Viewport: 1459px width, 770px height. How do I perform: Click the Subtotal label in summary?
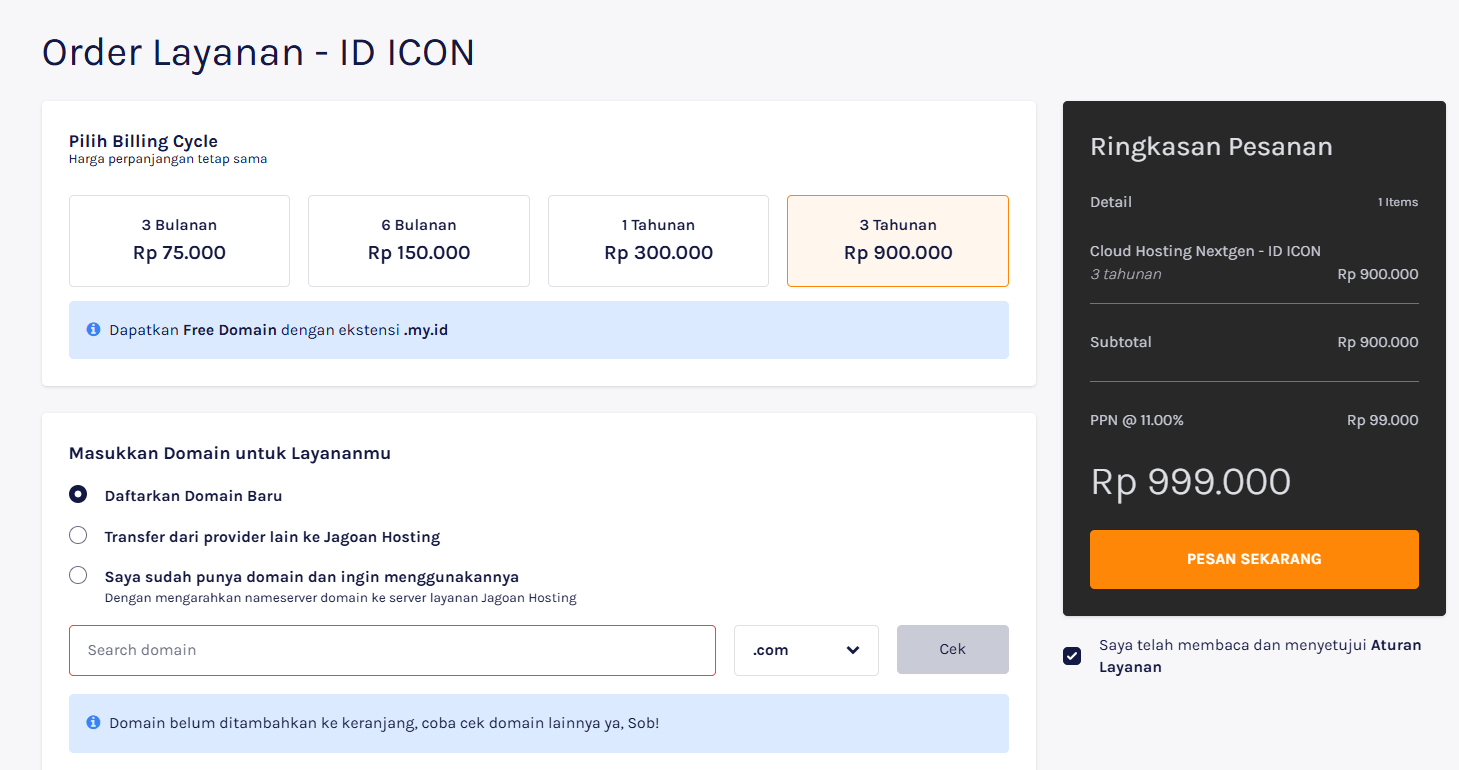click(x=1121, y=342)
